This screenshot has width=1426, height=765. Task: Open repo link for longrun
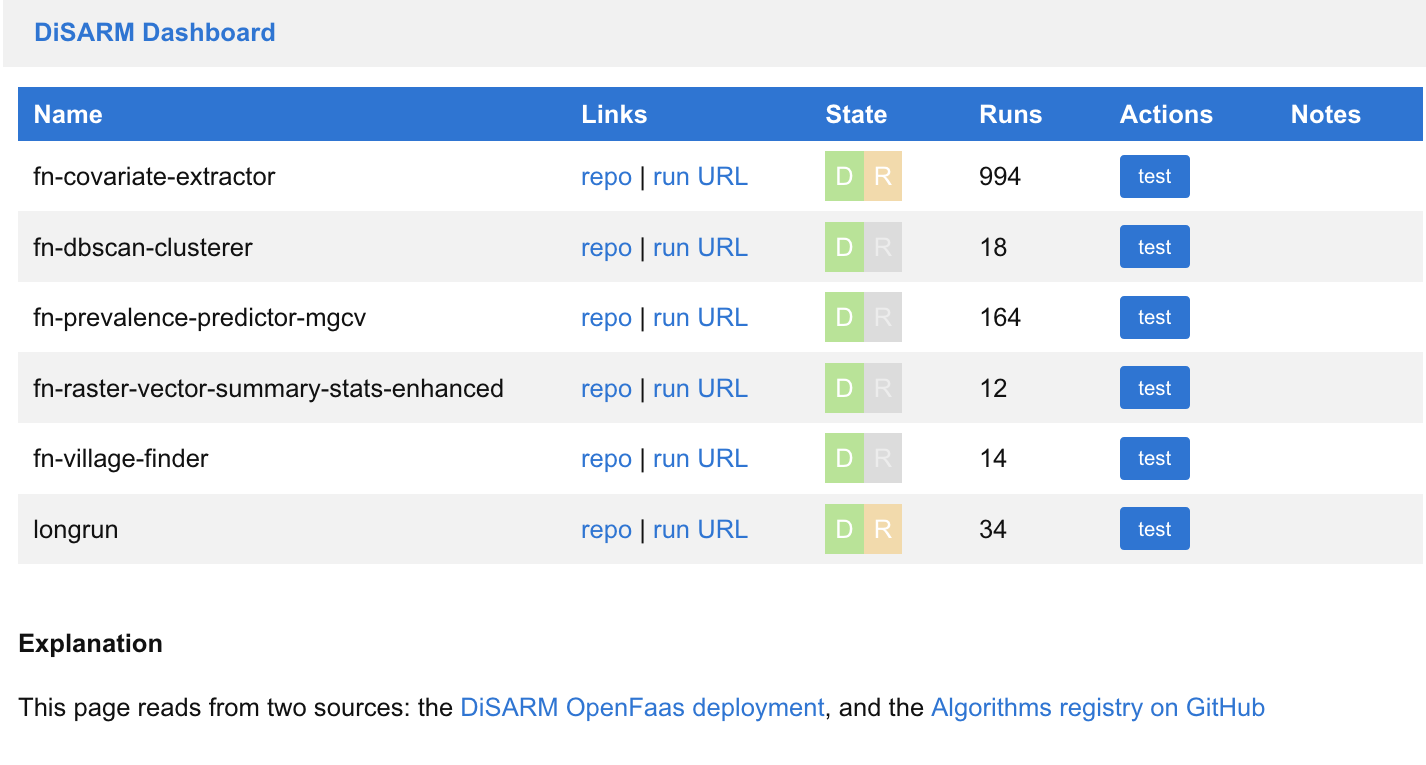(606, 529)
